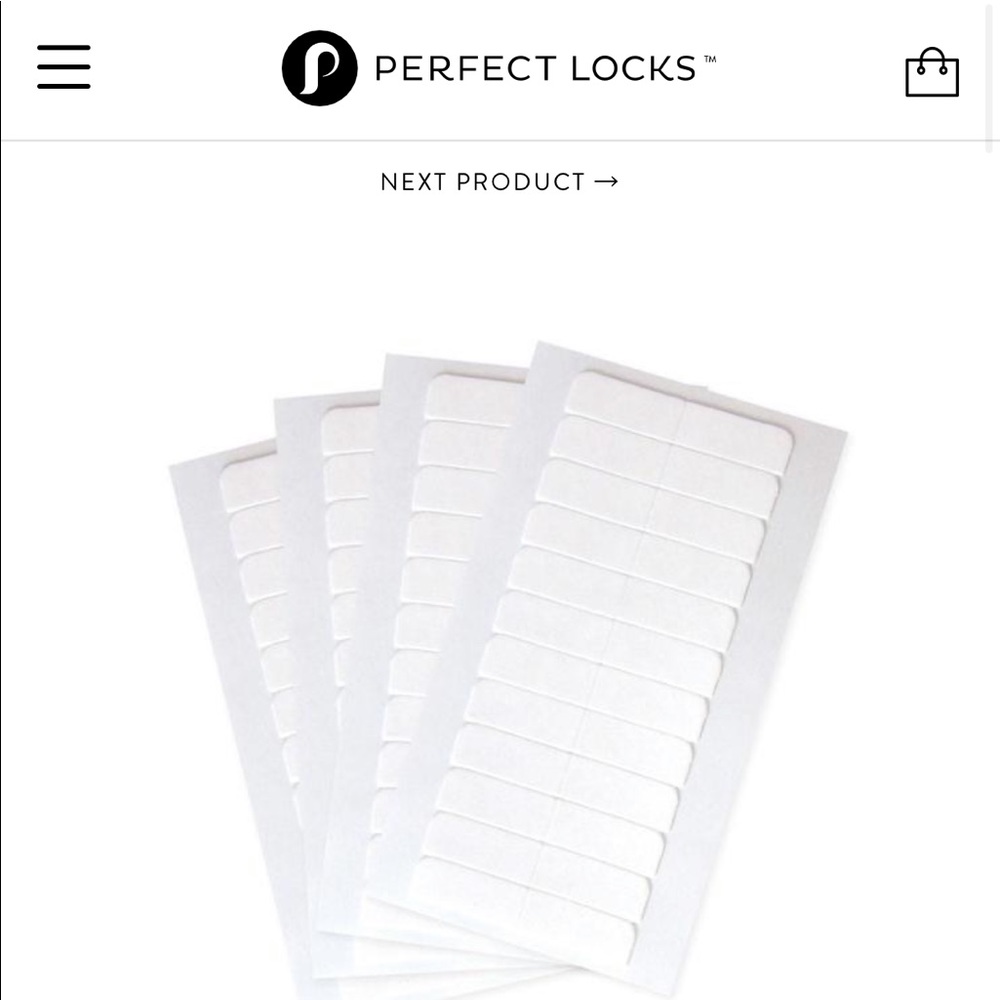Click the circular black P logo emblem
This screenshot has width=1000, height=1000.
(320, 68)
